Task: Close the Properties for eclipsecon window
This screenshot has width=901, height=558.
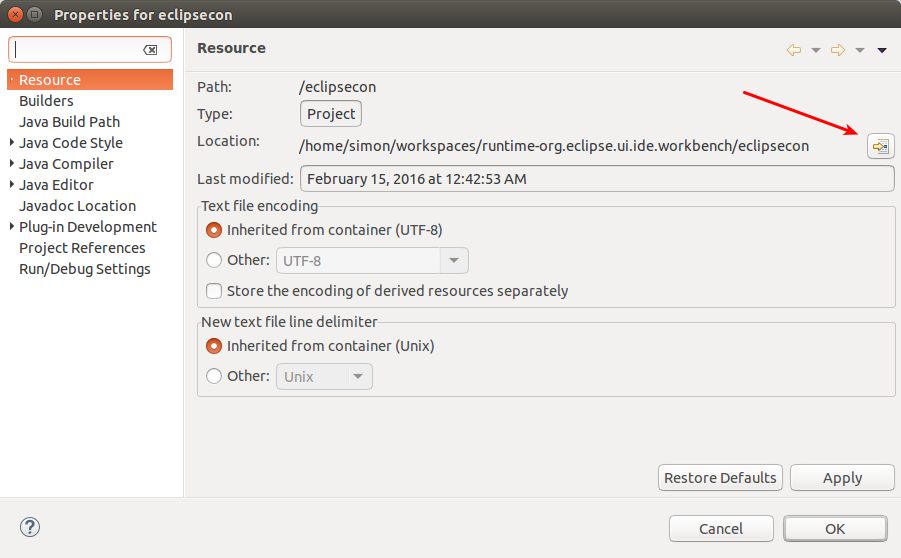Action: pos(16,14)
